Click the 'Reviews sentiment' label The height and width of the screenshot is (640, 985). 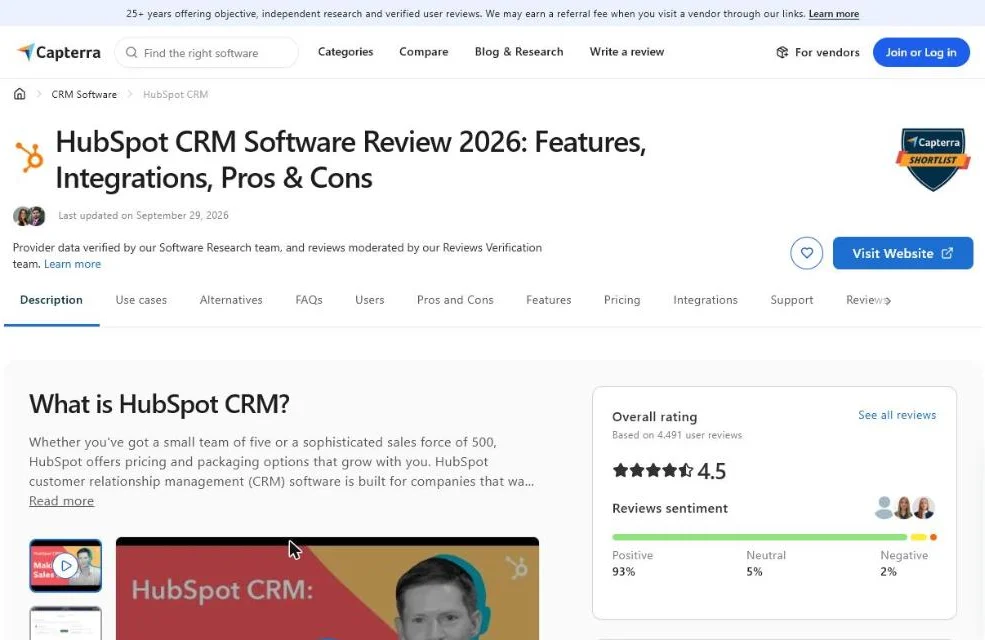670,508
